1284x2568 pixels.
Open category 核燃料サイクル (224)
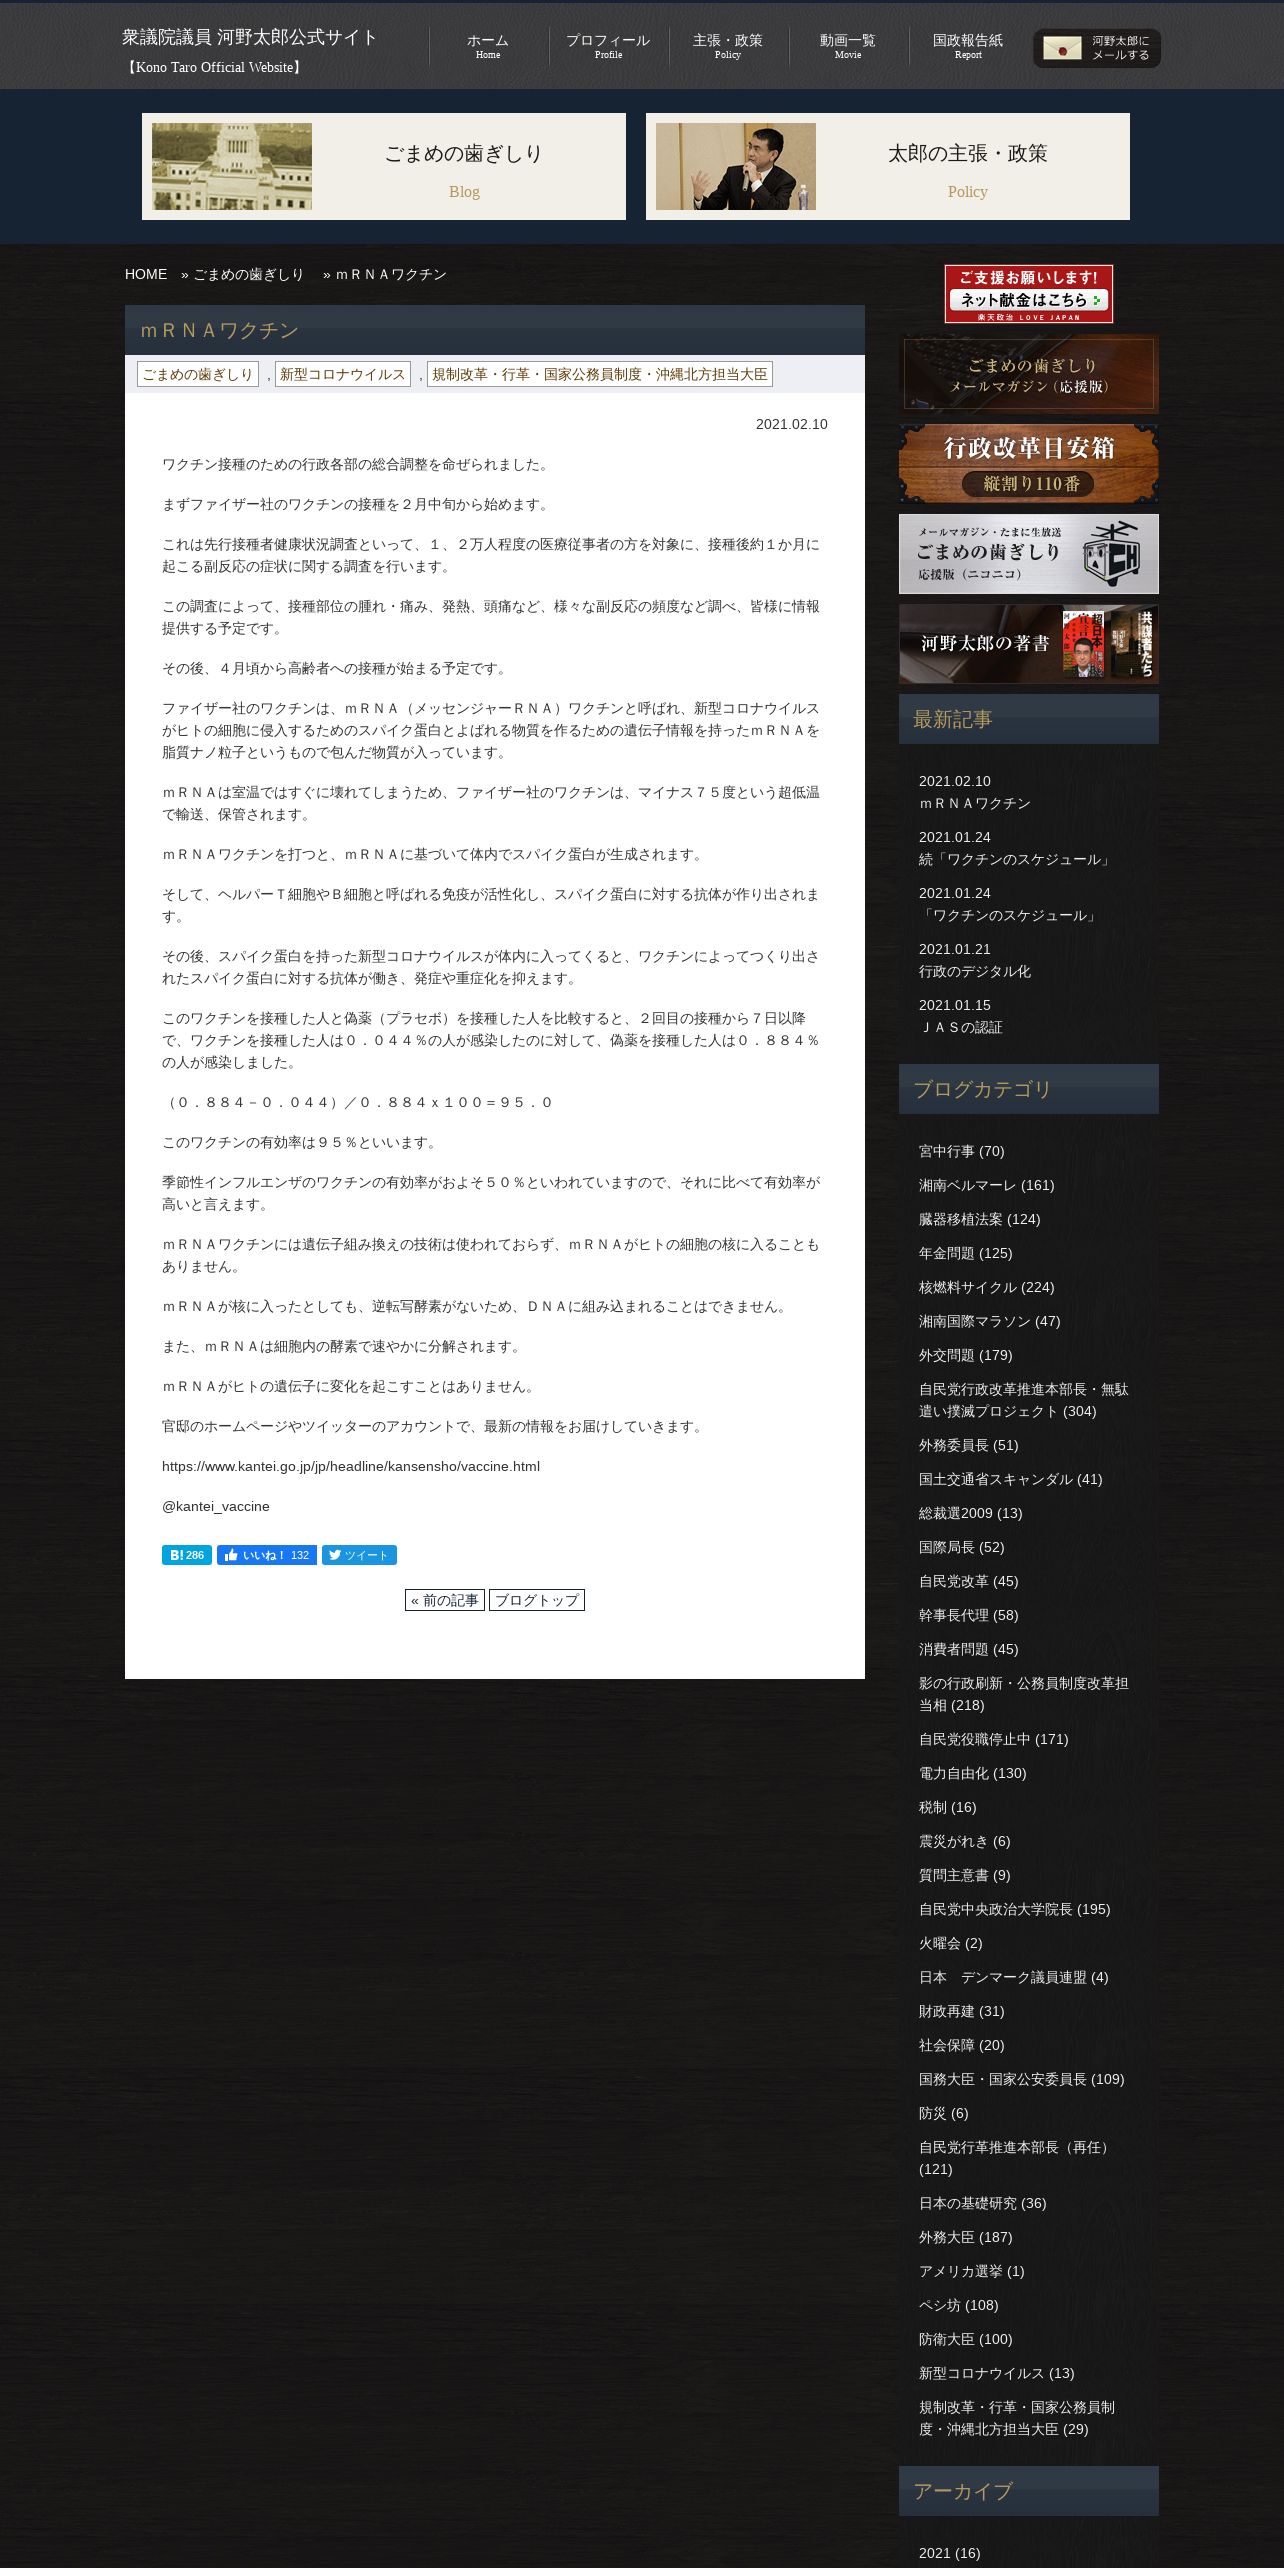[987, 1287]
